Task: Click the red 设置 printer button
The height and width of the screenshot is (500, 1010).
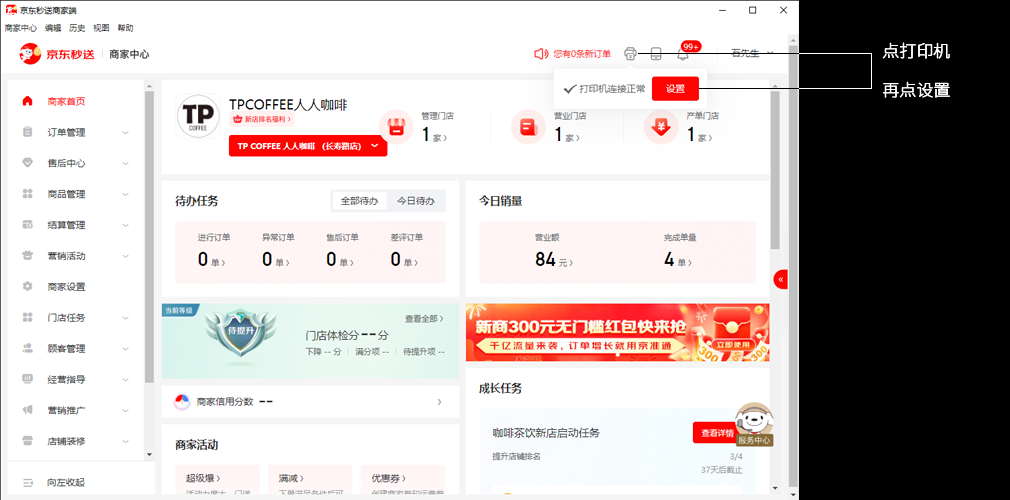Action: pyautogui.click(x=675, y=89)
